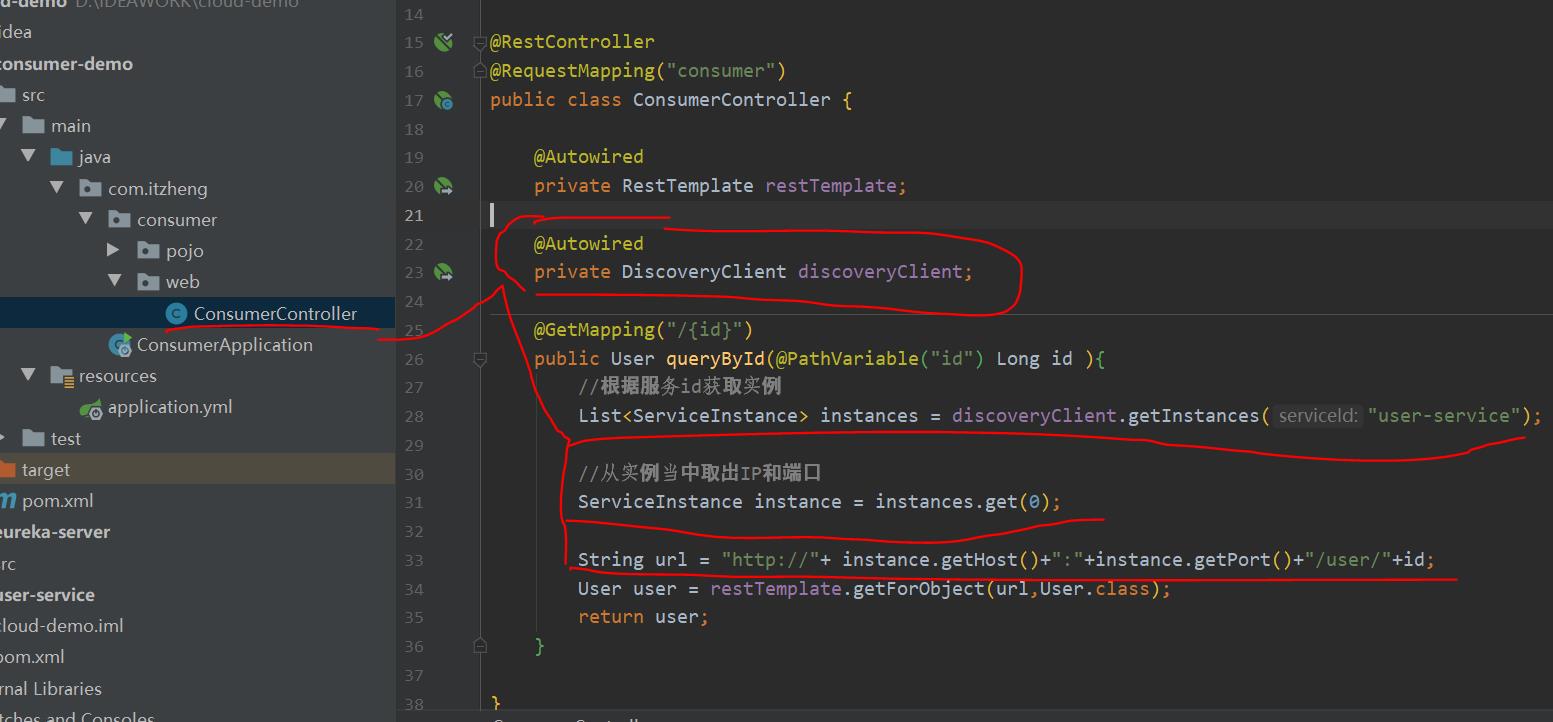
Task: Click line number 28 in gutter
Action: click(x=414, y=416)
